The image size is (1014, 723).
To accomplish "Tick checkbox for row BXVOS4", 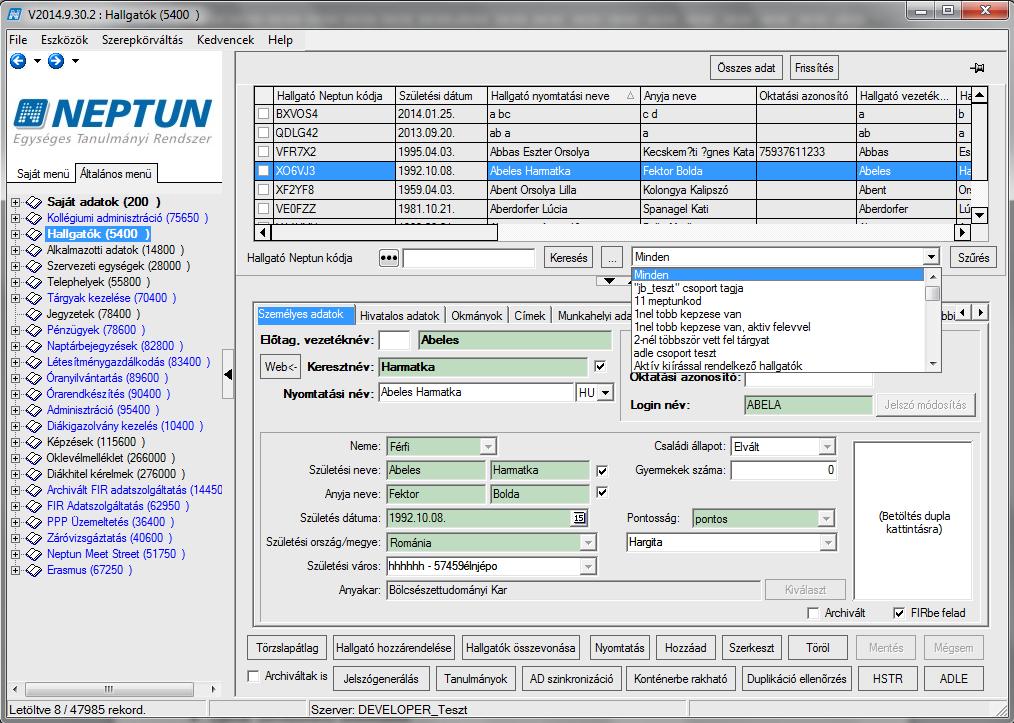I will pyautogui.click(x=264, y=114).
